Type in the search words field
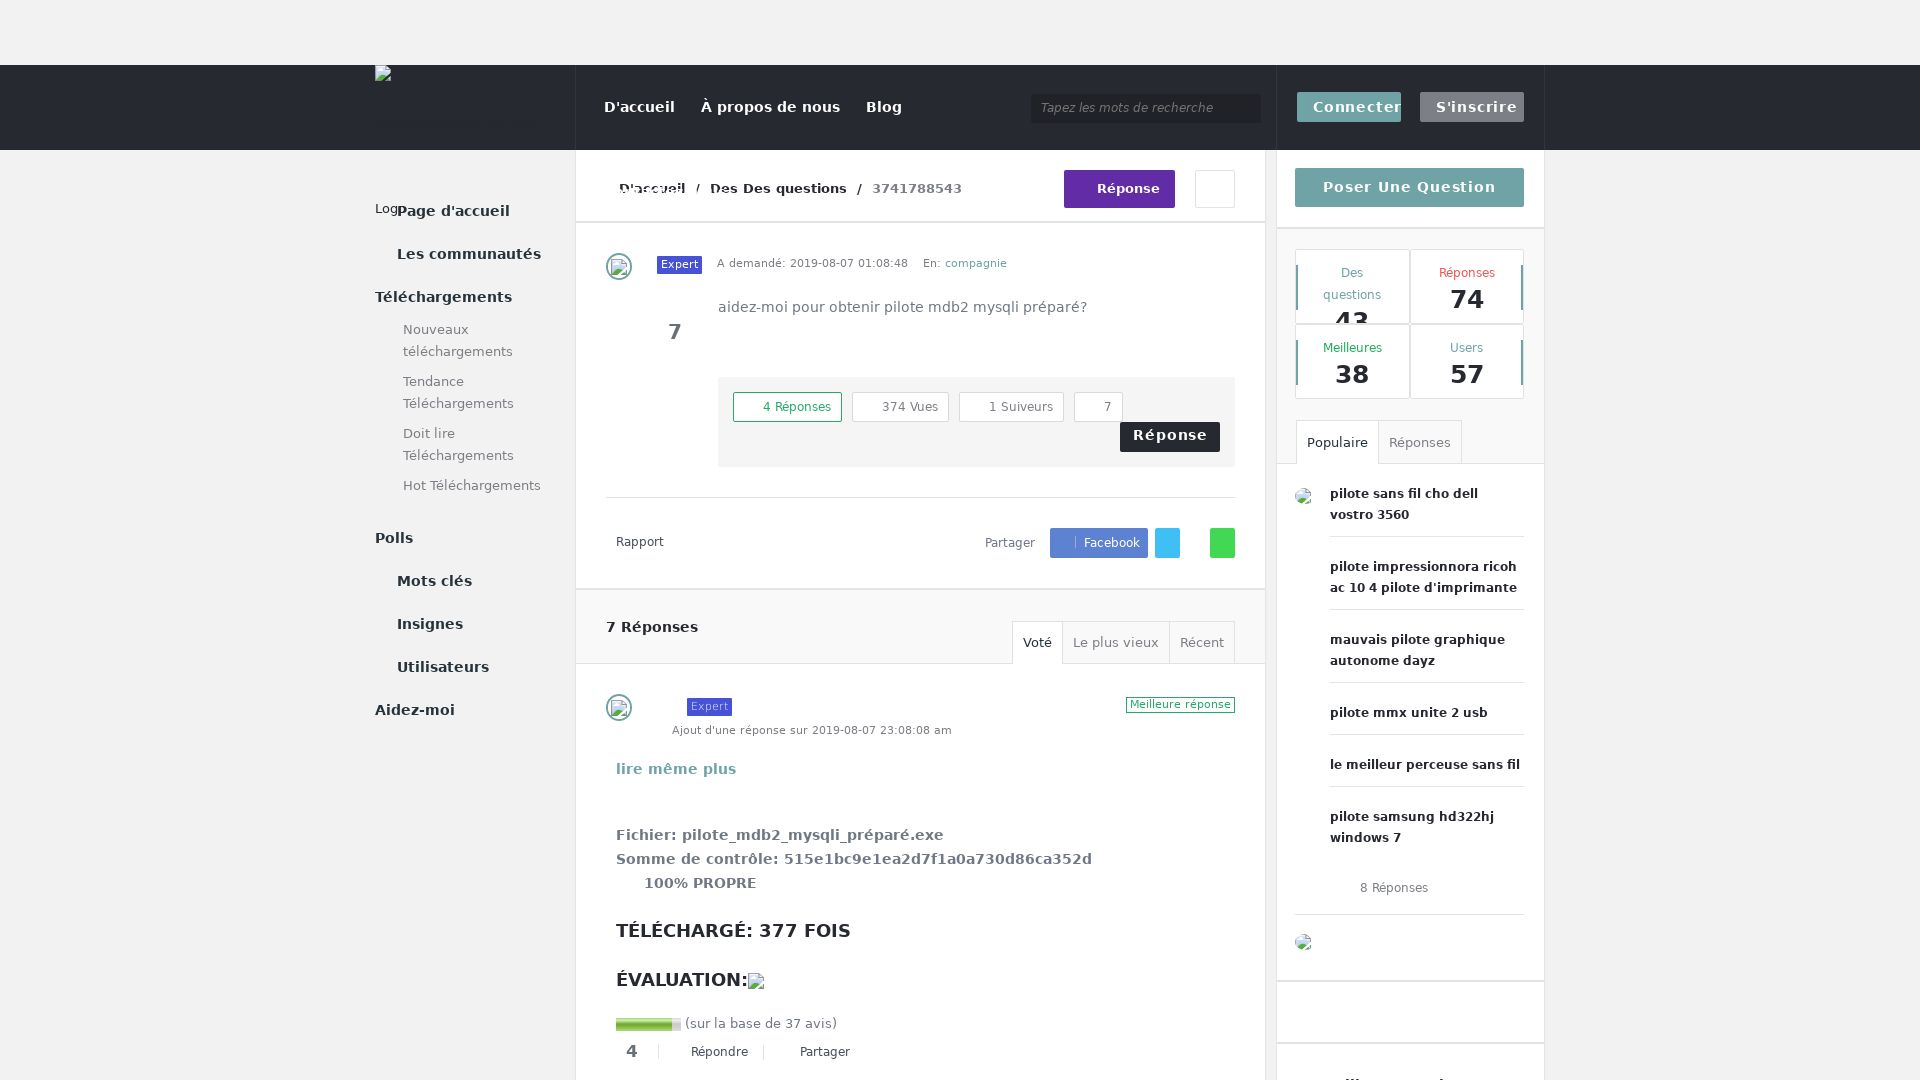 coord(1144,108)
